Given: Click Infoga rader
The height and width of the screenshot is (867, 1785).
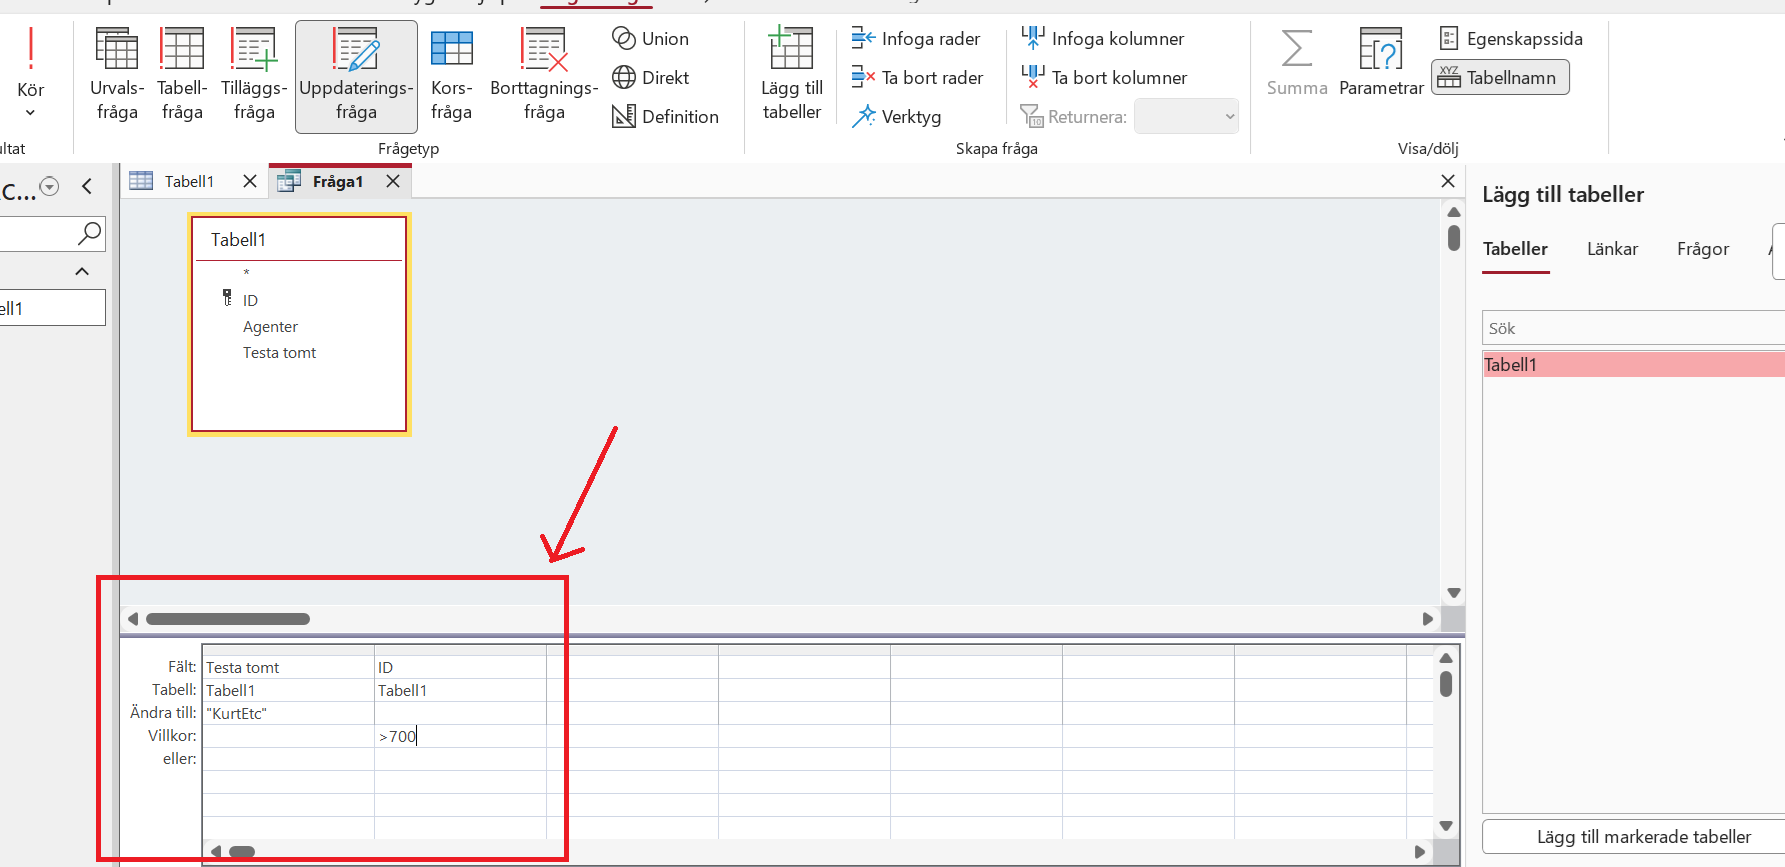Looking at the screenshot, I should 915,39.
